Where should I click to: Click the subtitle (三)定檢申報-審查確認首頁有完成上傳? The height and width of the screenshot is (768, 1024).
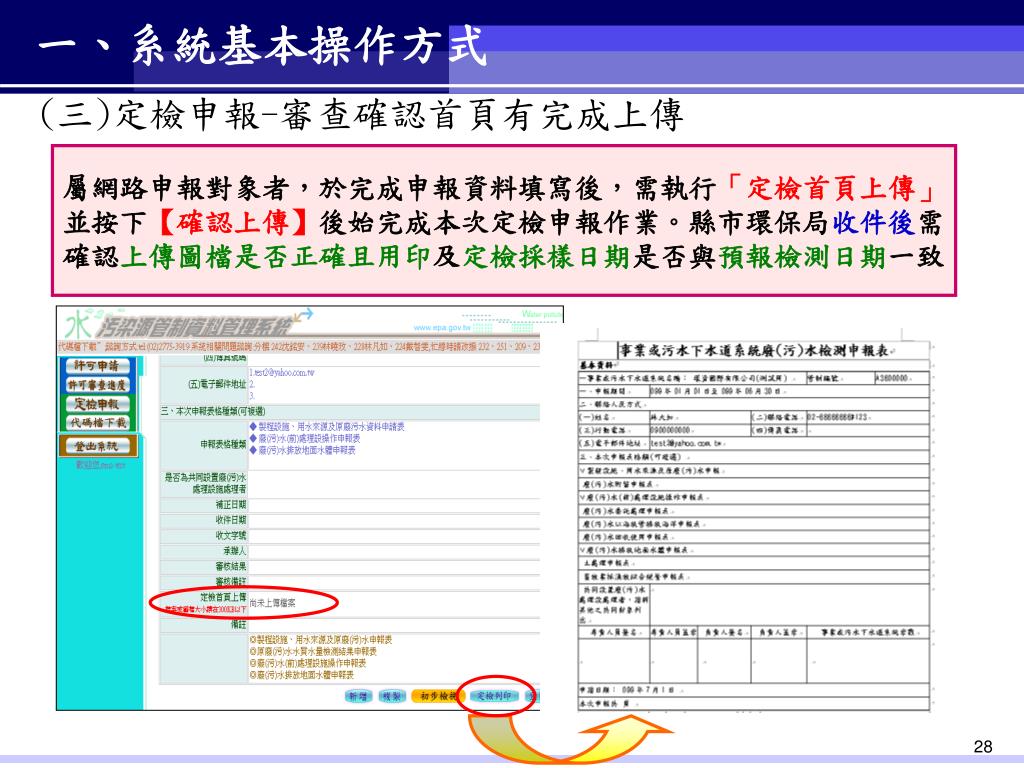click(362, 115)
